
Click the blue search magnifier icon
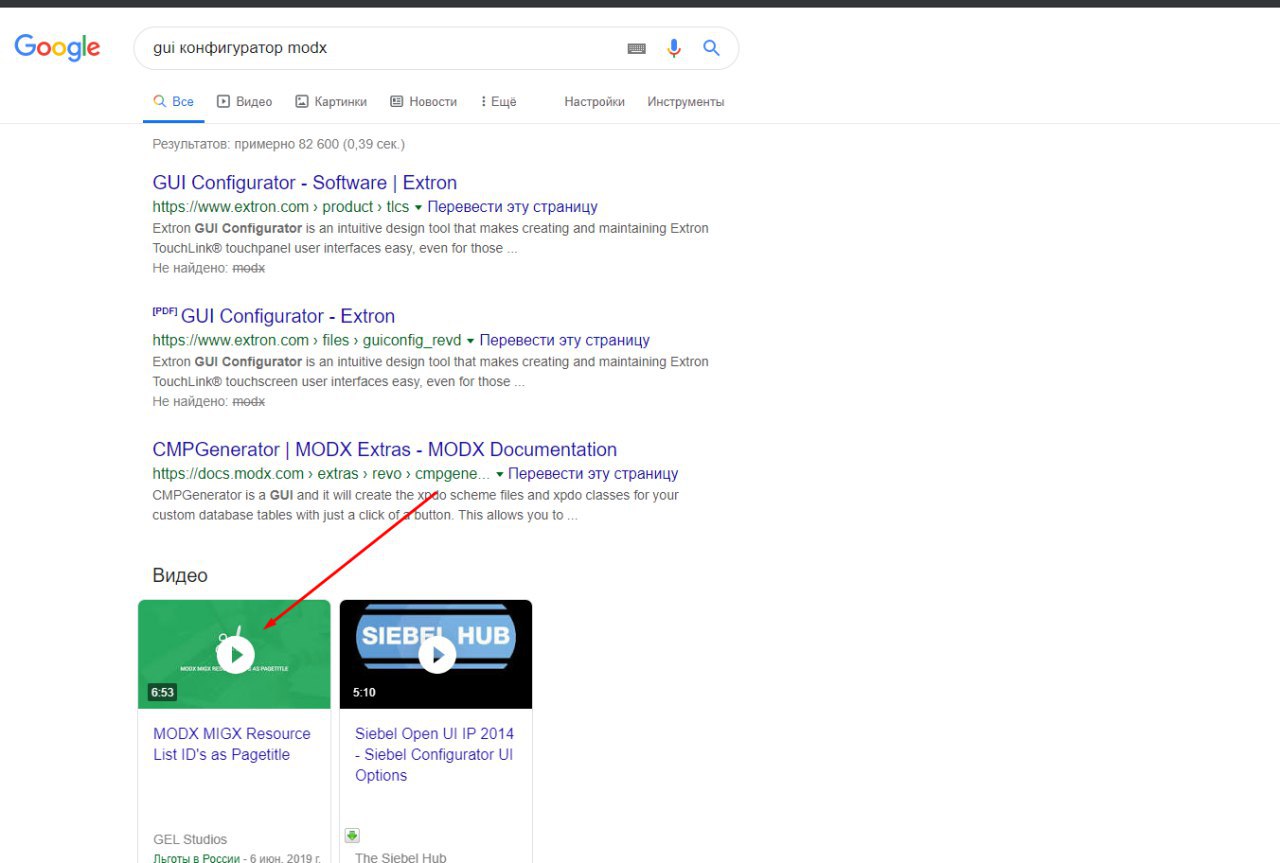(711, 48)
